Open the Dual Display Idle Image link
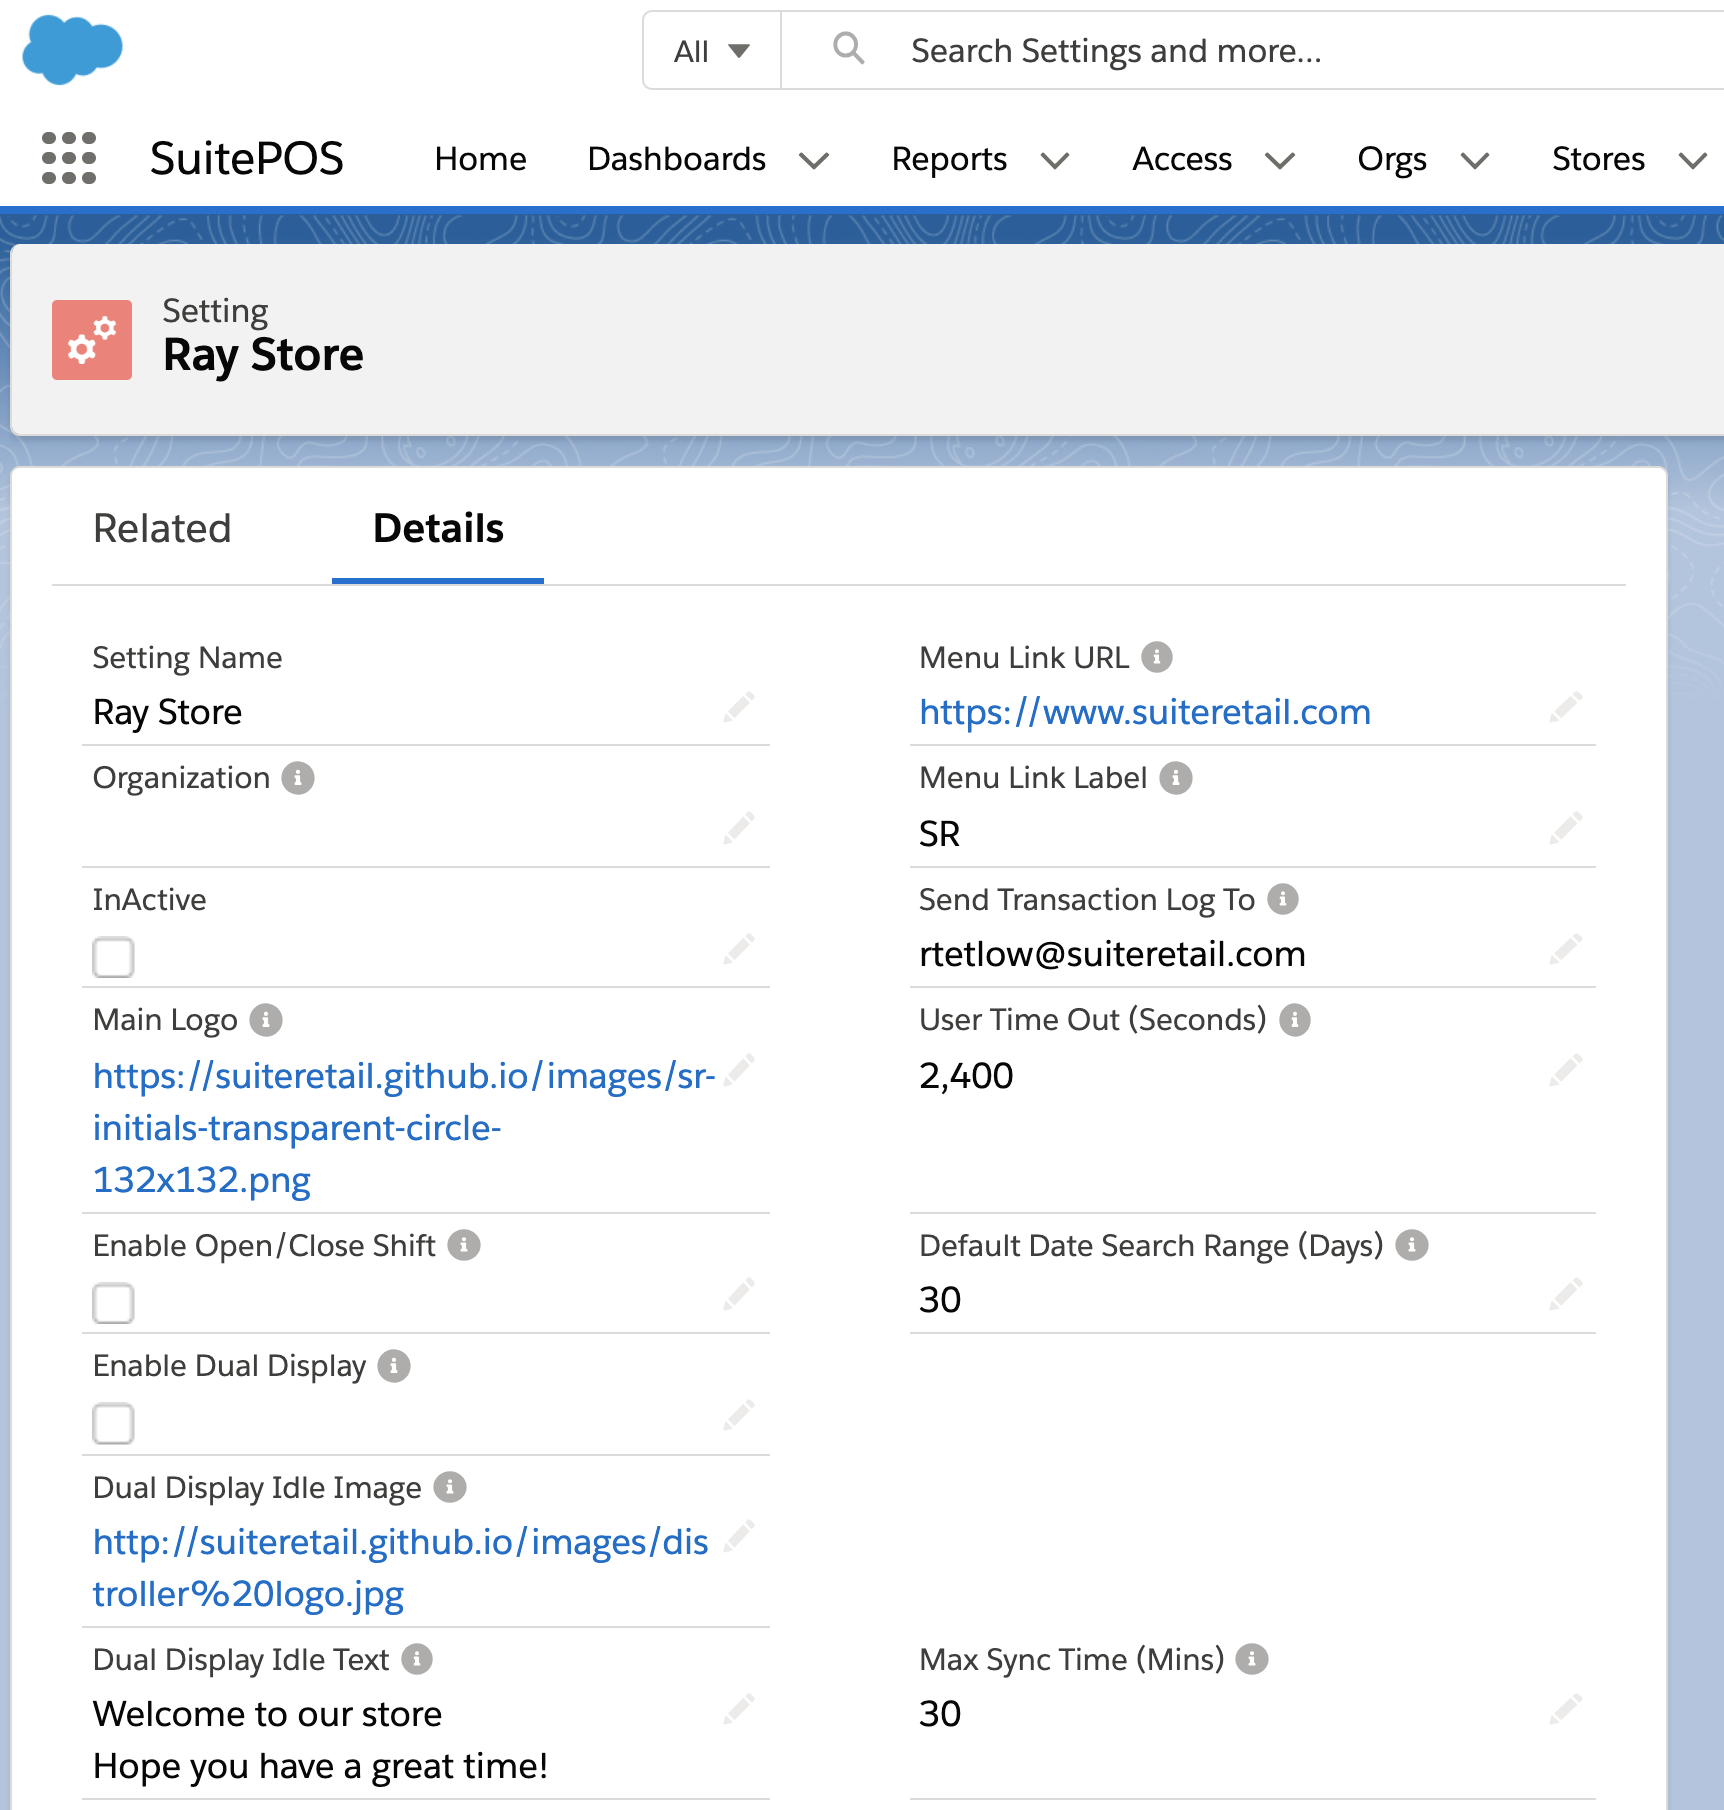 click(401, 1568)
